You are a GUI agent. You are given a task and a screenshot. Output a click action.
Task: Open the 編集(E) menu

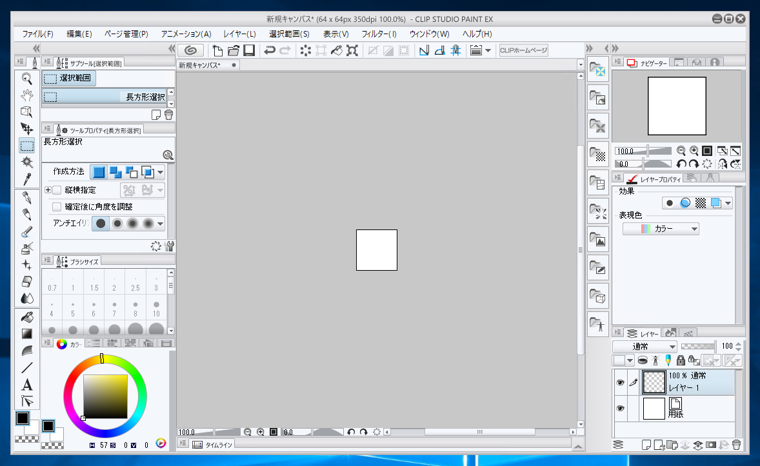tap(79, 34)
